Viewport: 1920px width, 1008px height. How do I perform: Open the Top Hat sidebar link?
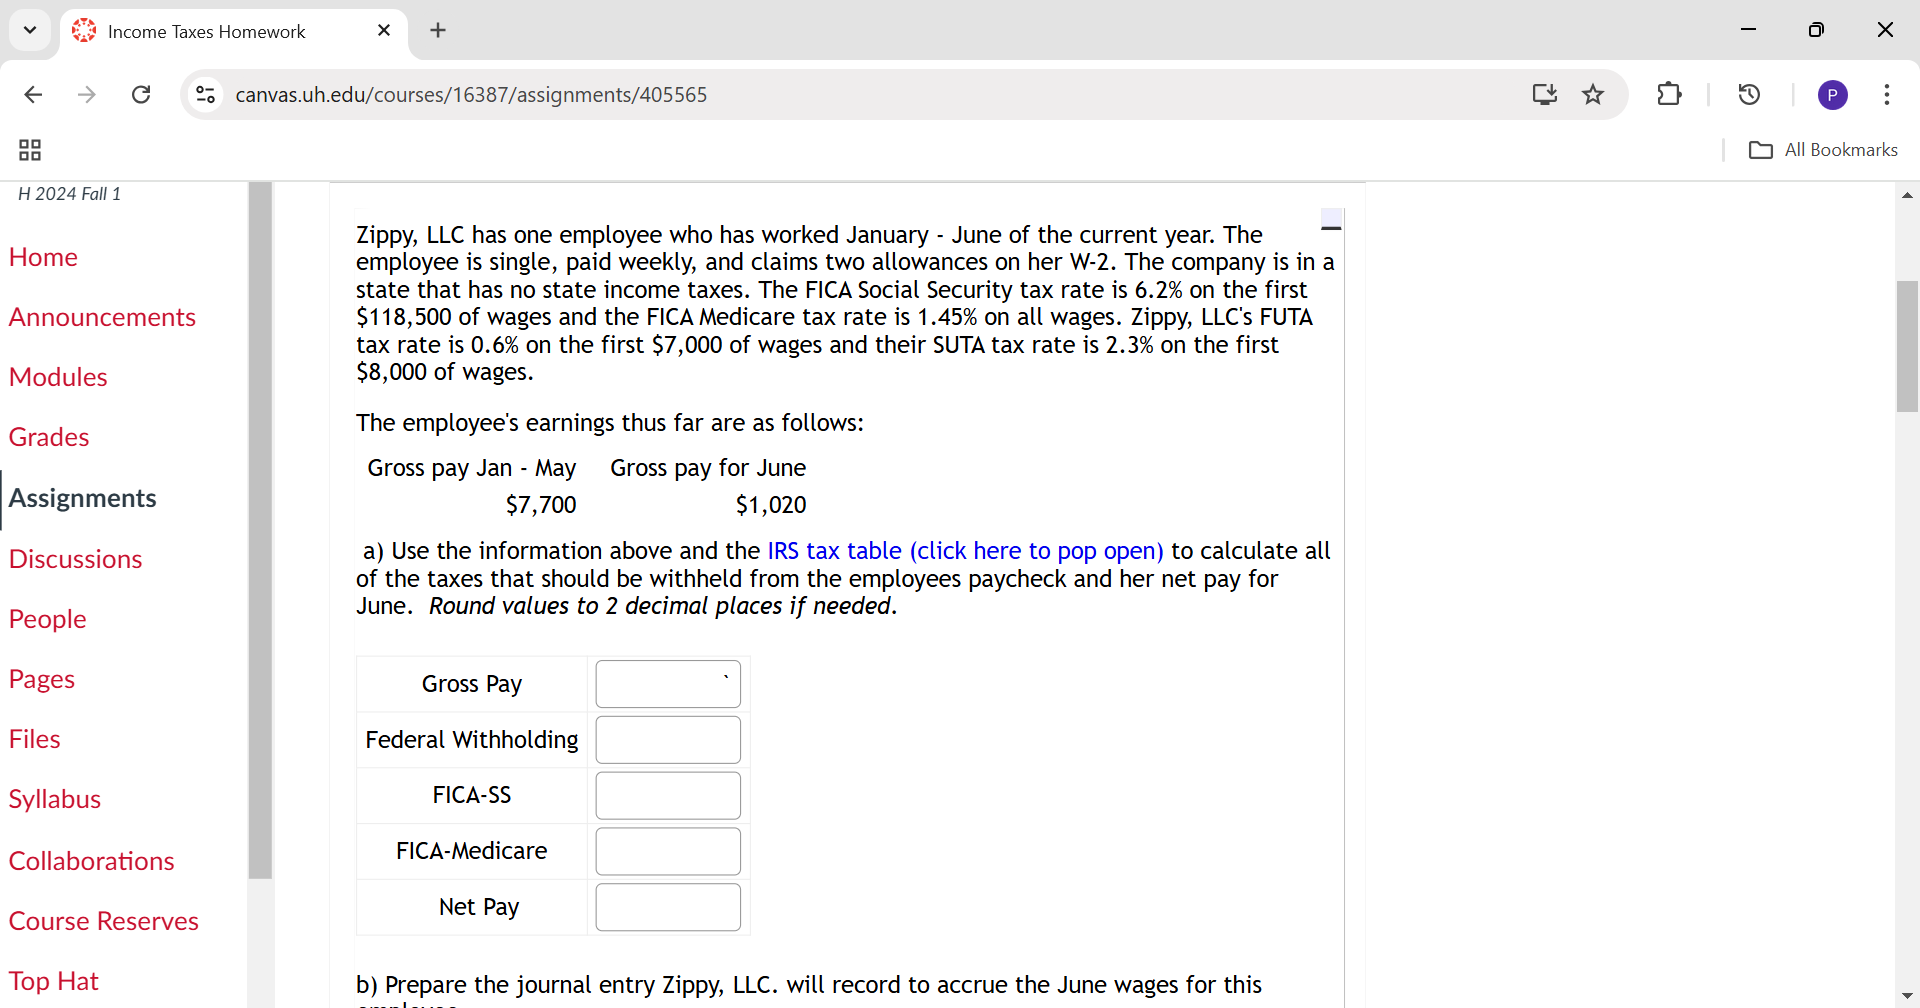[x=54, y=981]
